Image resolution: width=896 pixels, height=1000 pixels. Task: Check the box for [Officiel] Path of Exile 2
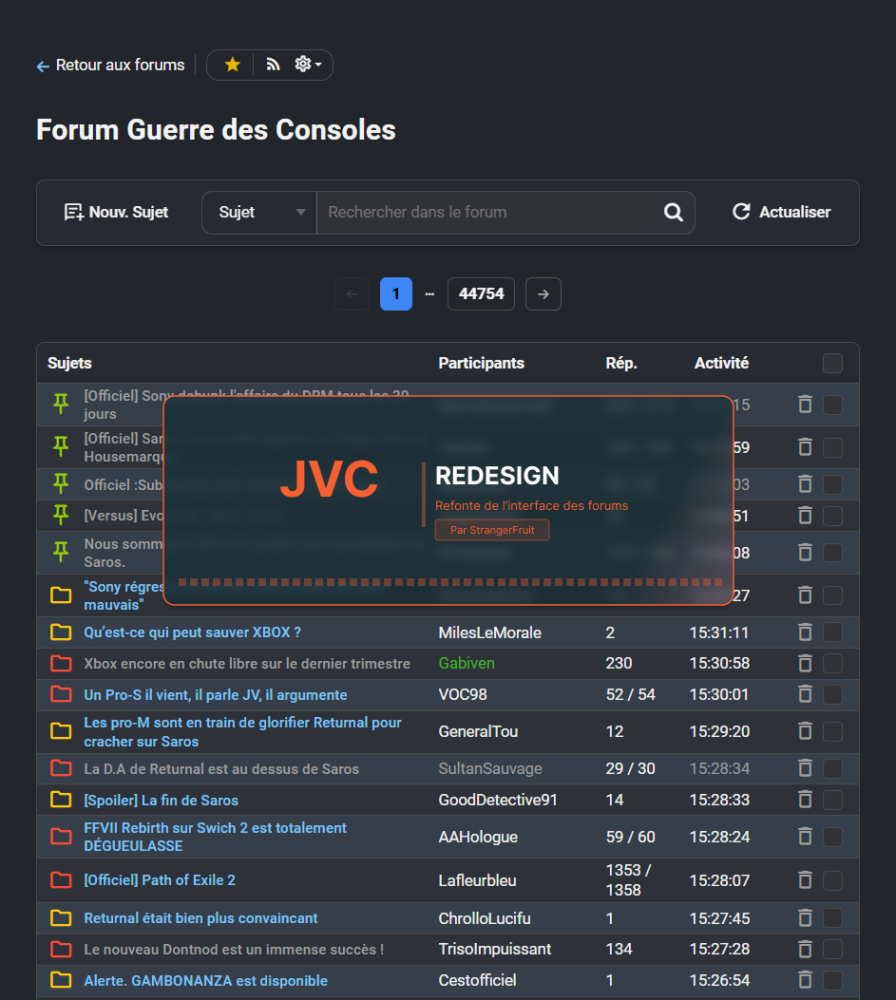point(832,881)
